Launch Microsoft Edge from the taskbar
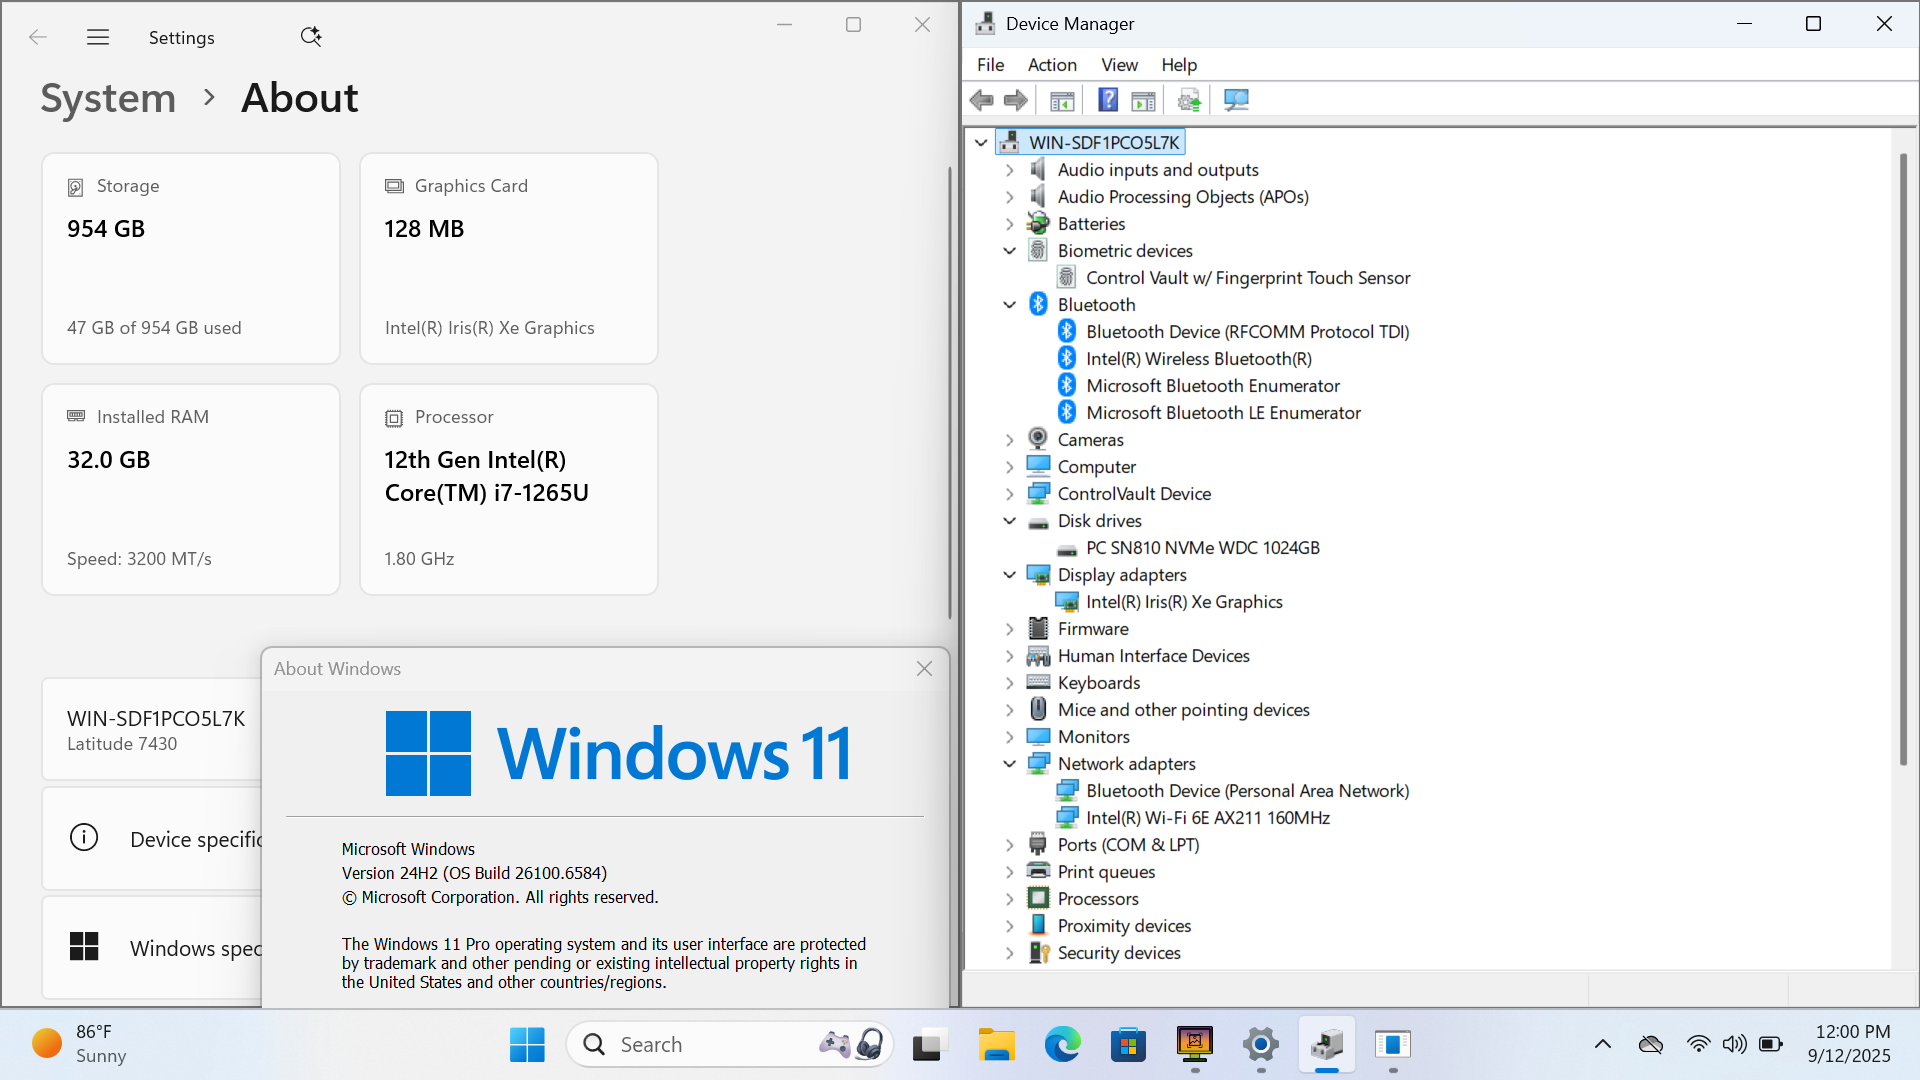 (1062, 1045)
